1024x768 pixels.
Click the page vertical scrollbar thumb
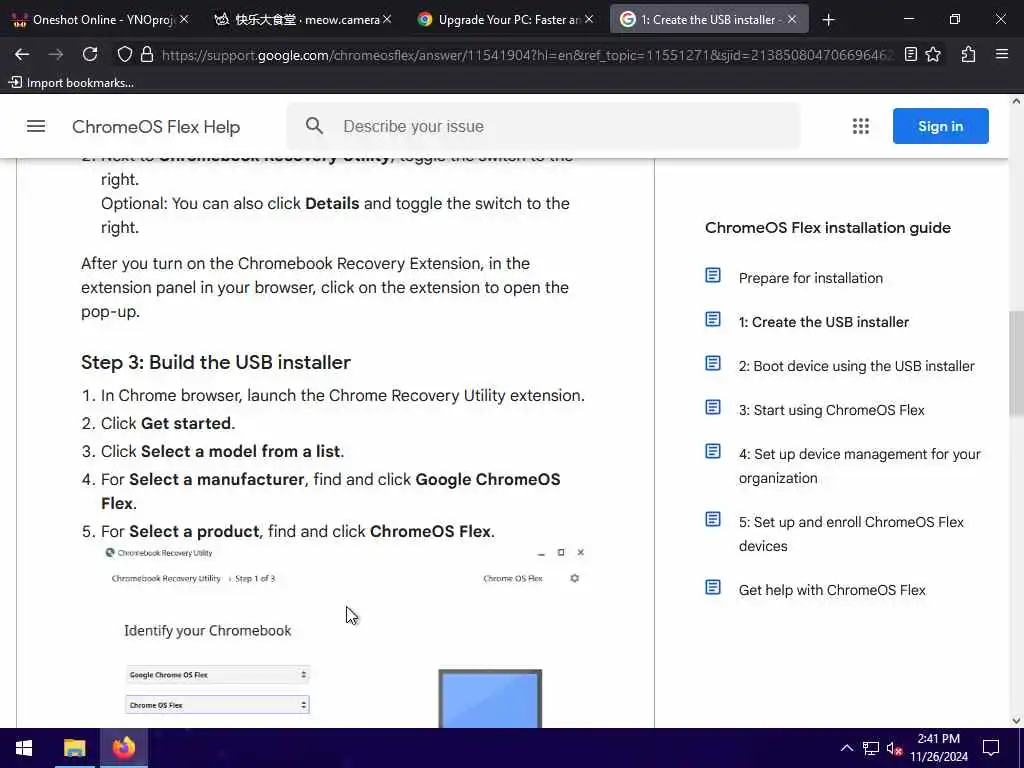[x=1016, y=363]
